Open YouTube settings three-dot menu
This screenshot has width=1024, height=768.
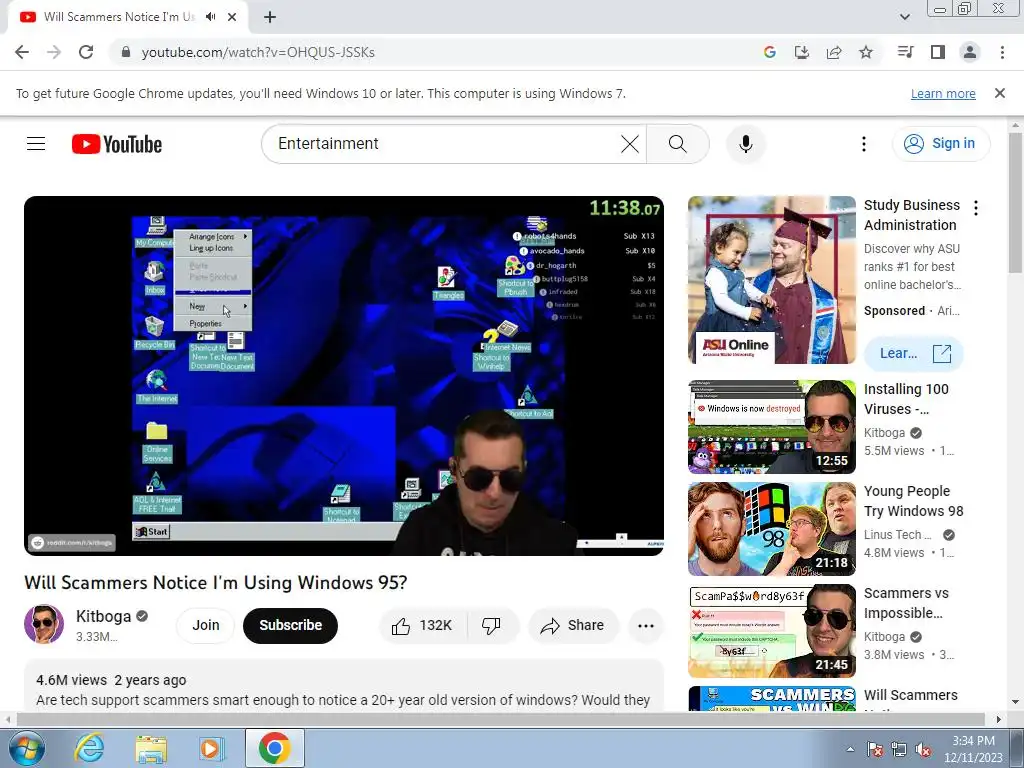click(863, 144)
